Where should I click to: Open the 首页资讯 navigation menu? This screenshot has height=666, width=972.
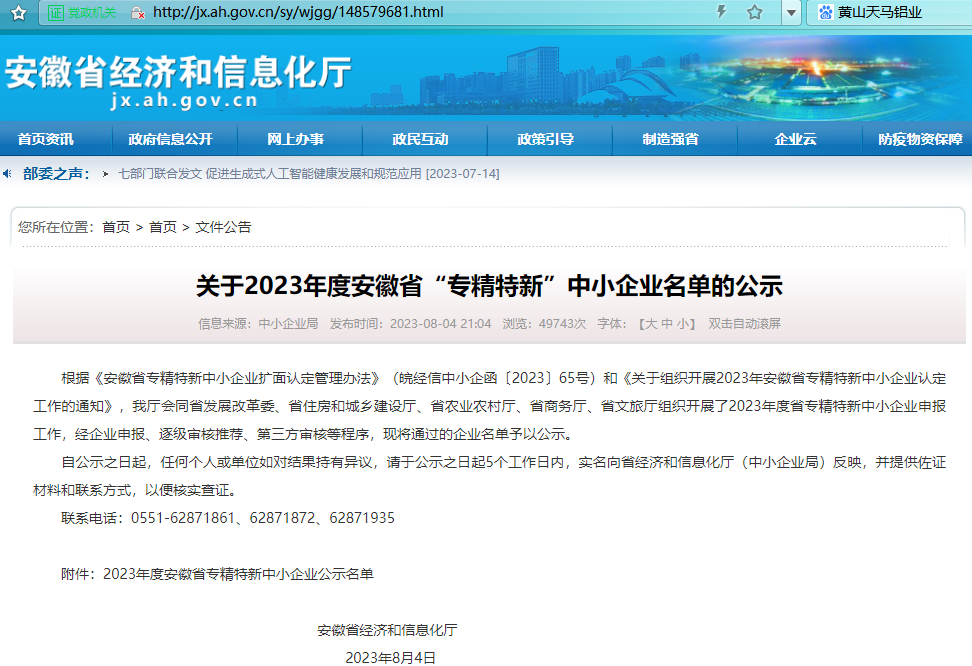tap(45, 140)
